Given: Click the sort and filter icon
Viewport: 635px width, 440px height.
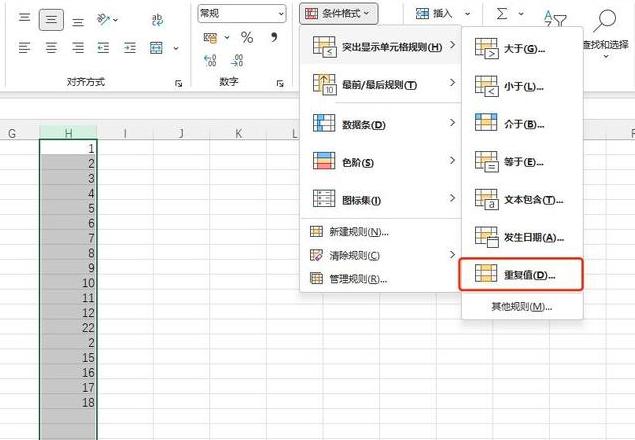Looking at the screenshot, I should click(x=555, y=19).
